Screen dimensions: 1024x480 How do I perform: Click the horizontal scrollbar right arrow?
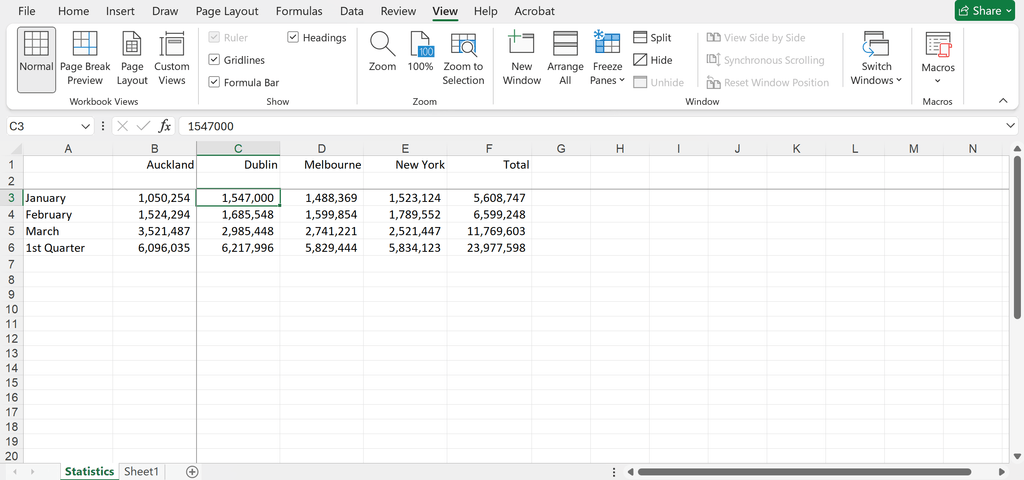tap(1002, 472)
